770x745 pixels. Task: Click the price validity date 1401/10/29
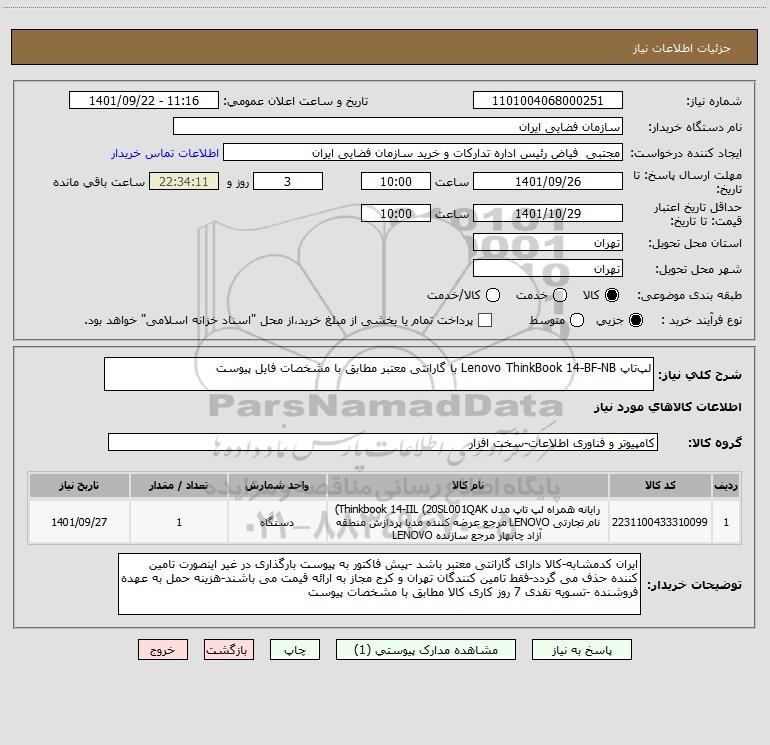[x=548, y=213]
